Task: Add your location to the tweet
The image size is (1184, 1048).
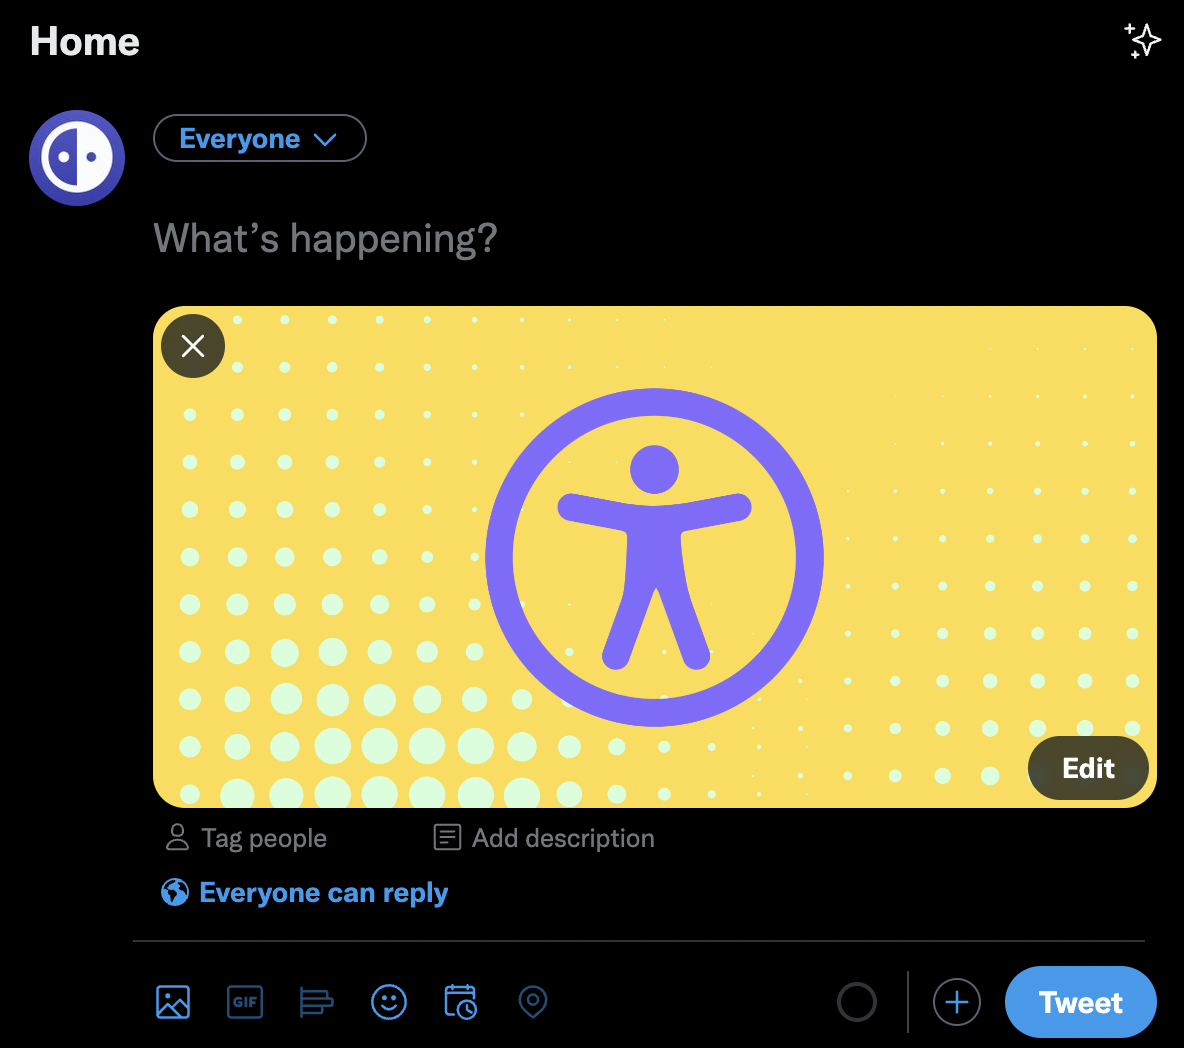Action: 532,1002
